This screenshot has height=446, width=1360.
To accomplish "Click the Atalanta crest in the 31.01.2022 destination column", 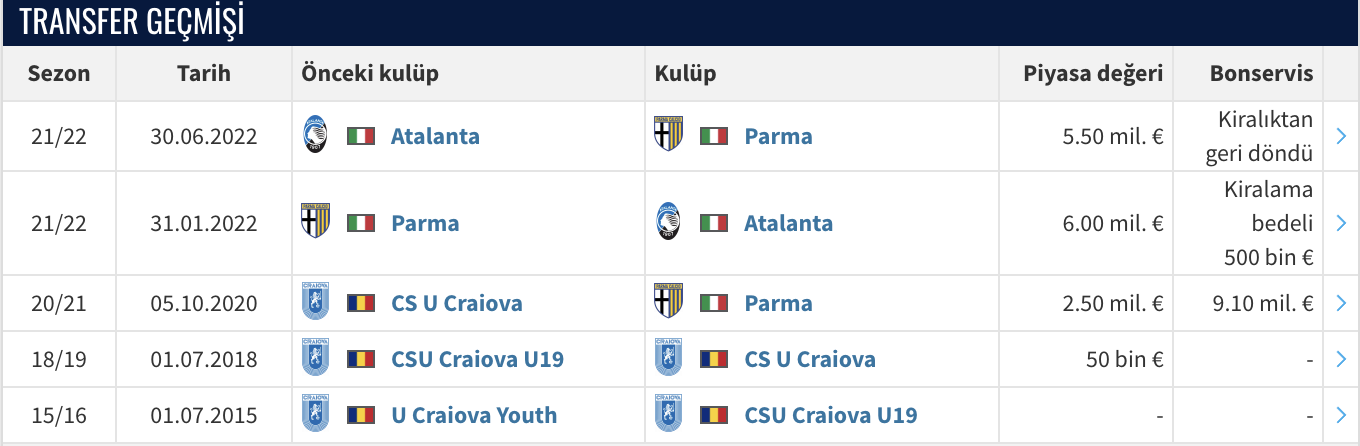I will [668, 222].
